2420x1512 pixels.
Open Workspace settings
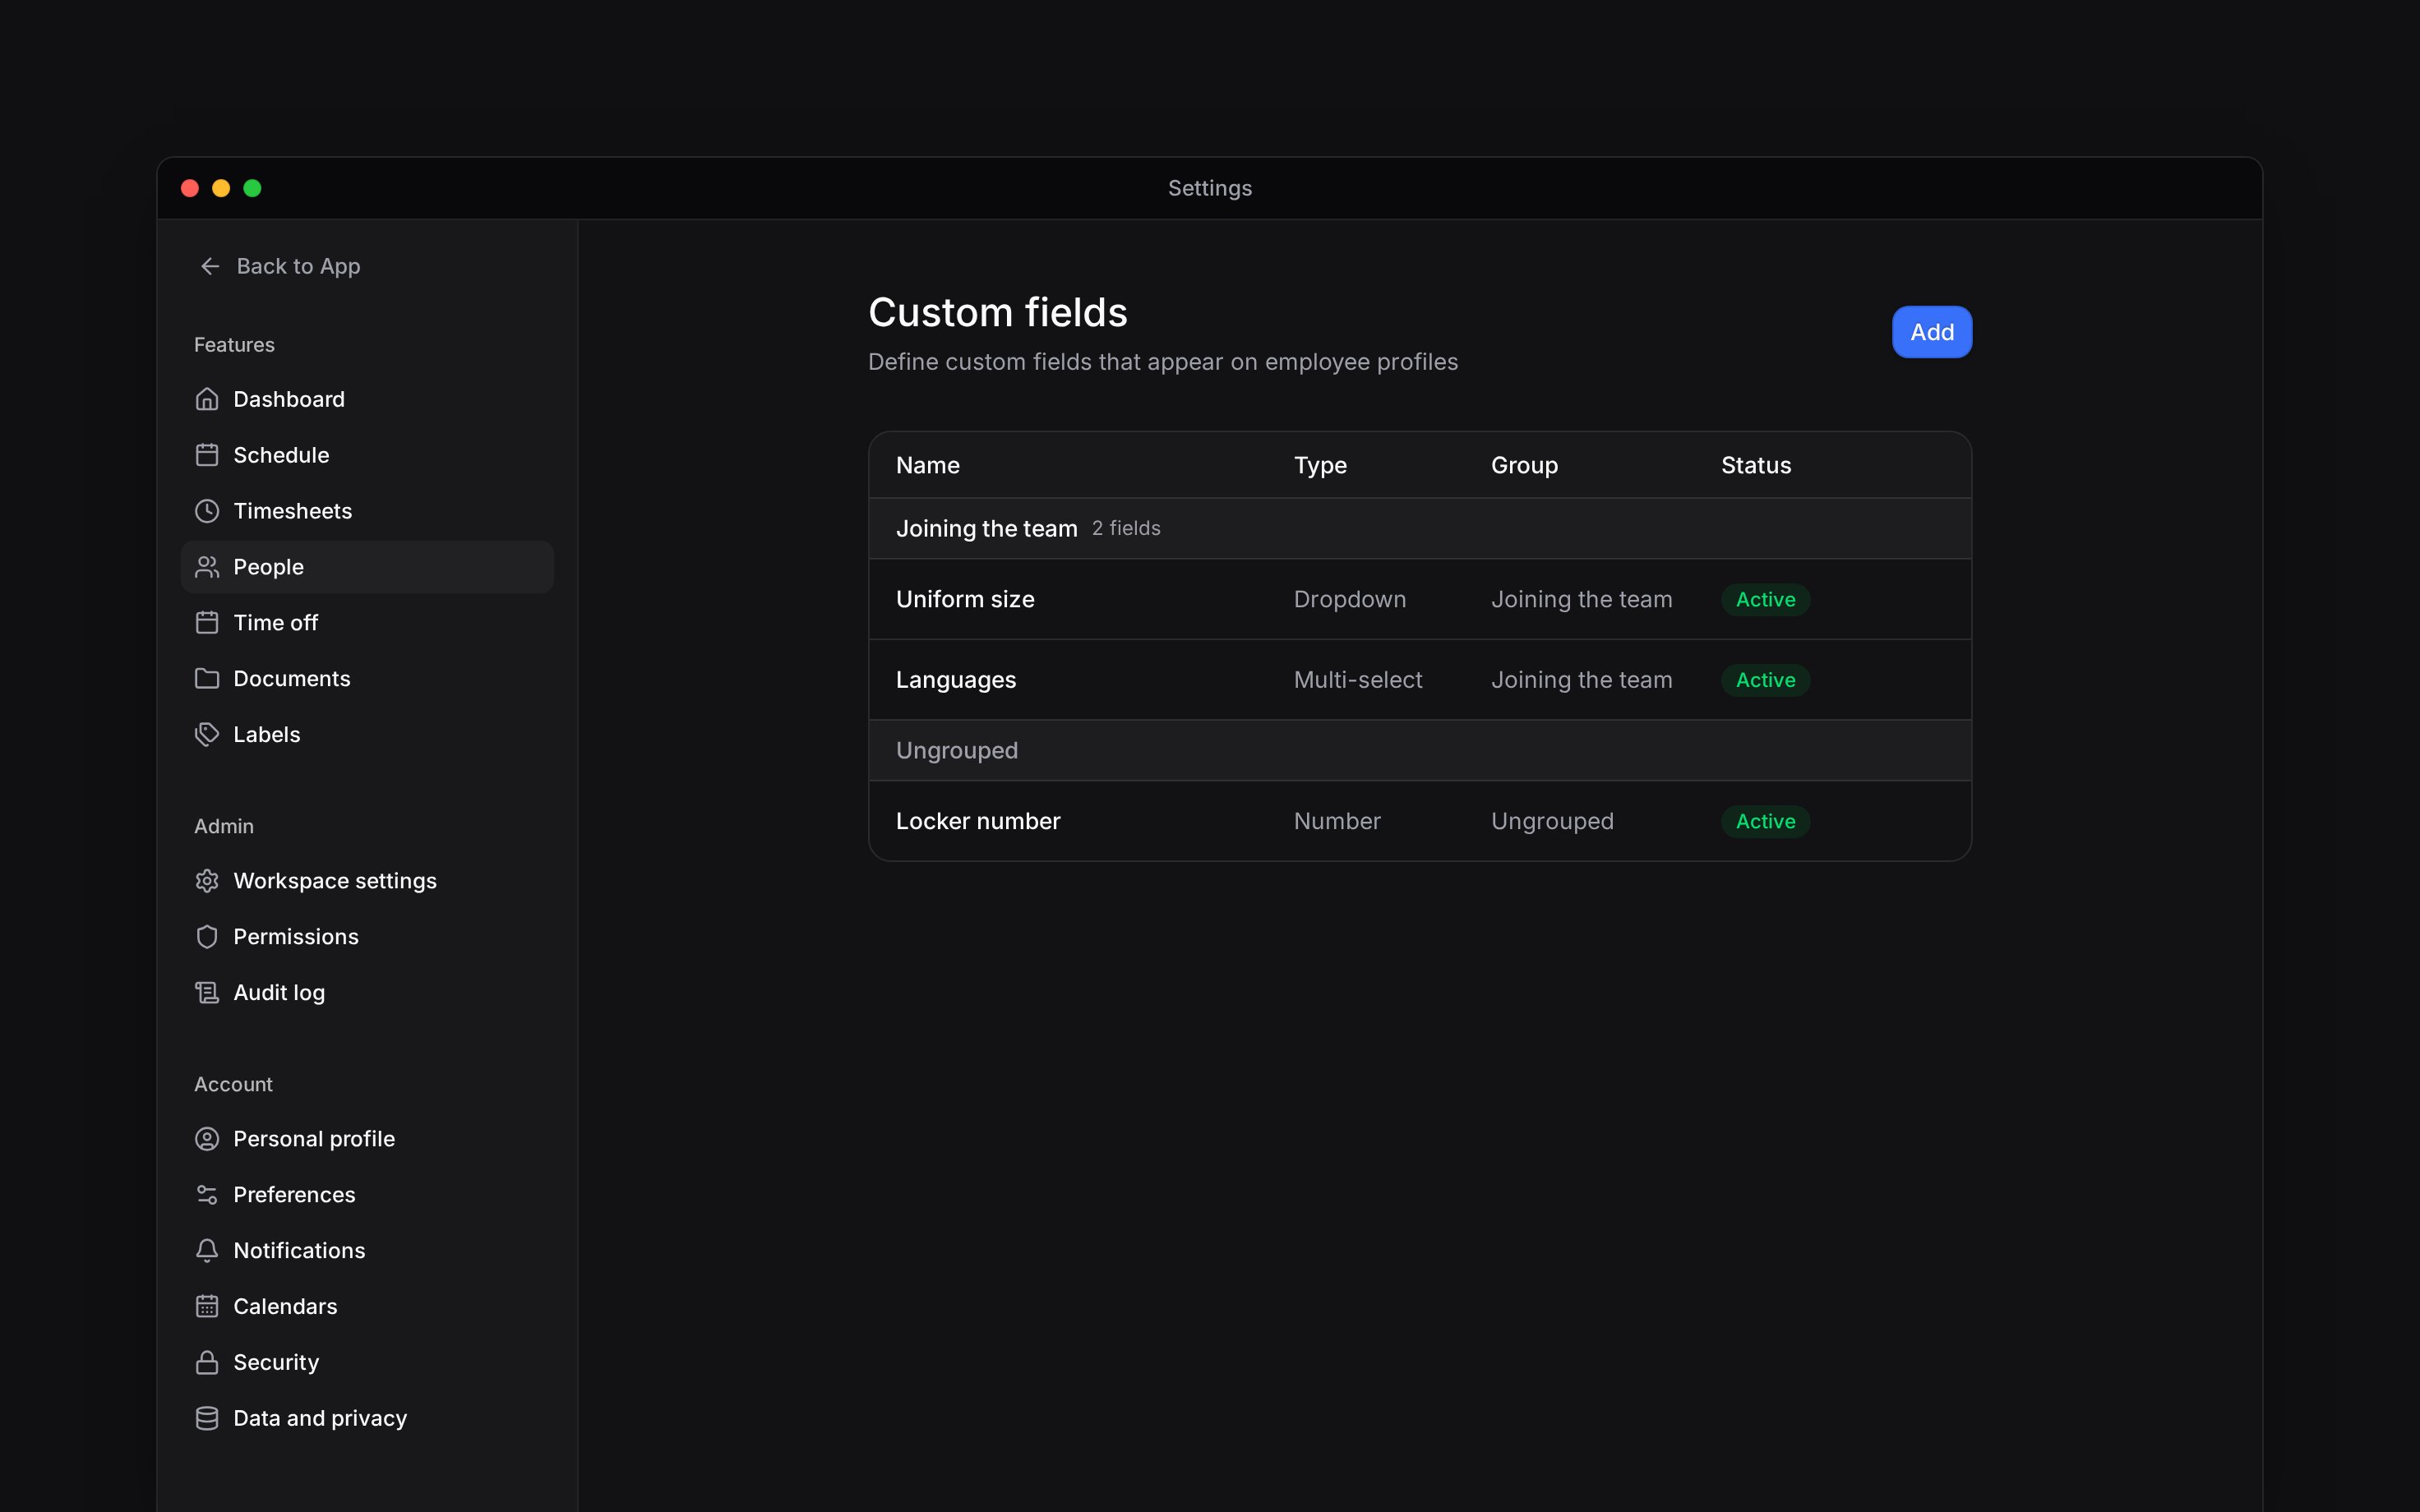(367, 881)
